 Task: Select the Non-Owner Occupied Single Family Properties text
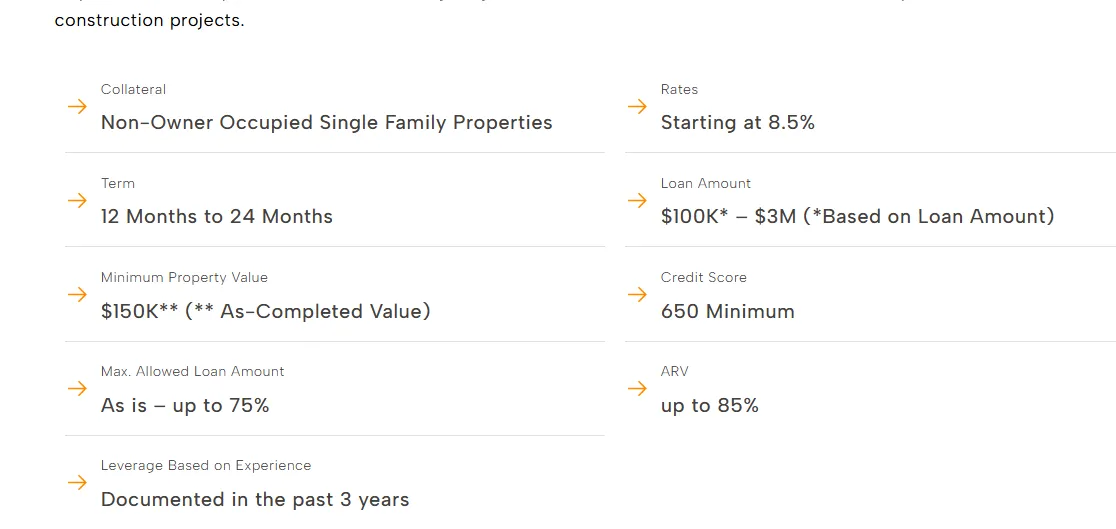326,123
